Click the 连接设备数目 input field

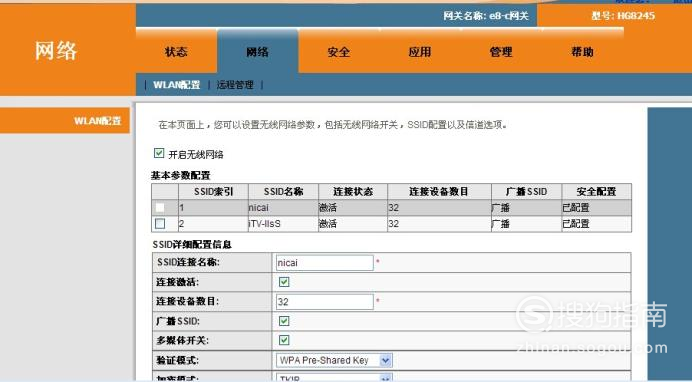[324, 302]
